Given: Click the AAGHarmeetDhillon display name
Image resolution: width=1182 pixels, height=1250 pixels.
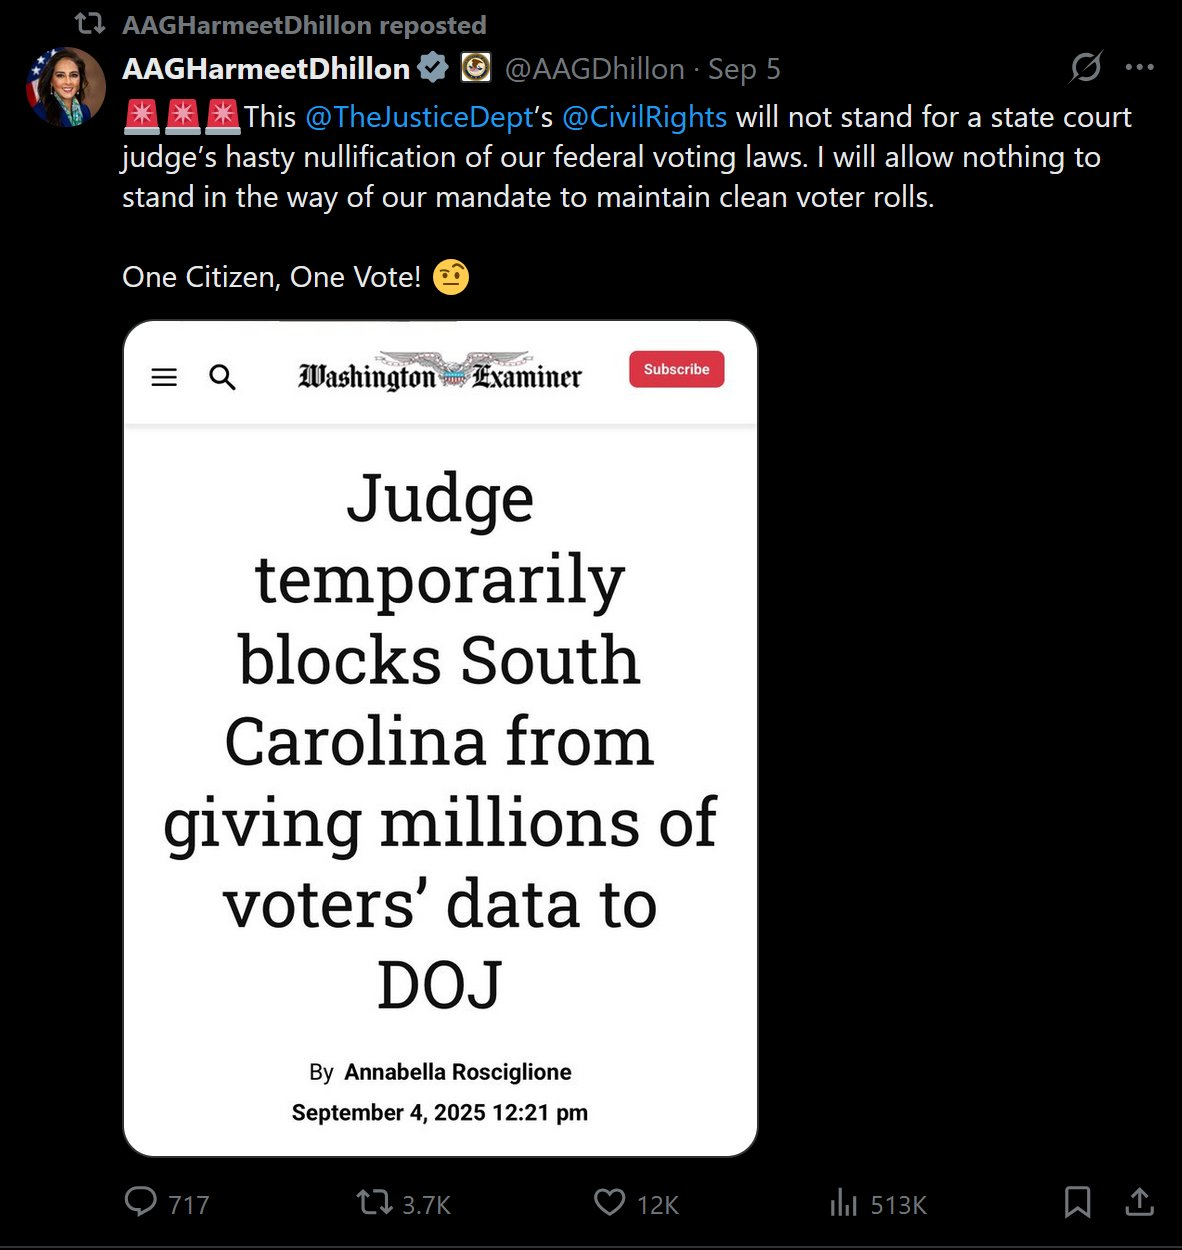Looking at the screenshot, I should (x=266, y=68).
